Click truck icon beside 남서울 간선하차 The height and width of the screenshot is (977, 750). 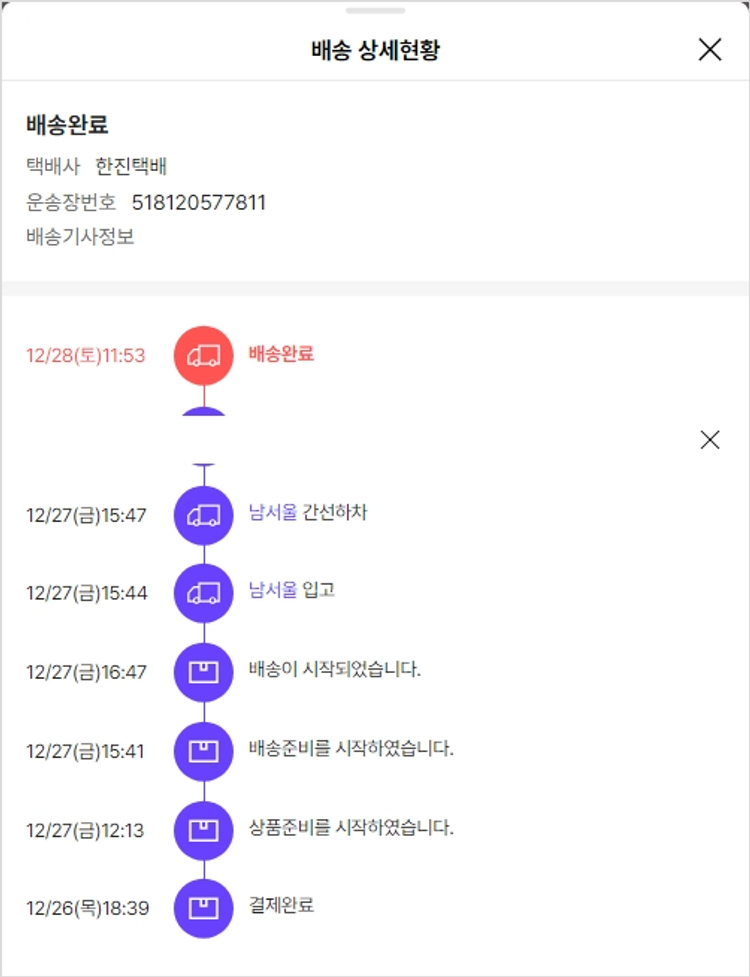(204, 515)
